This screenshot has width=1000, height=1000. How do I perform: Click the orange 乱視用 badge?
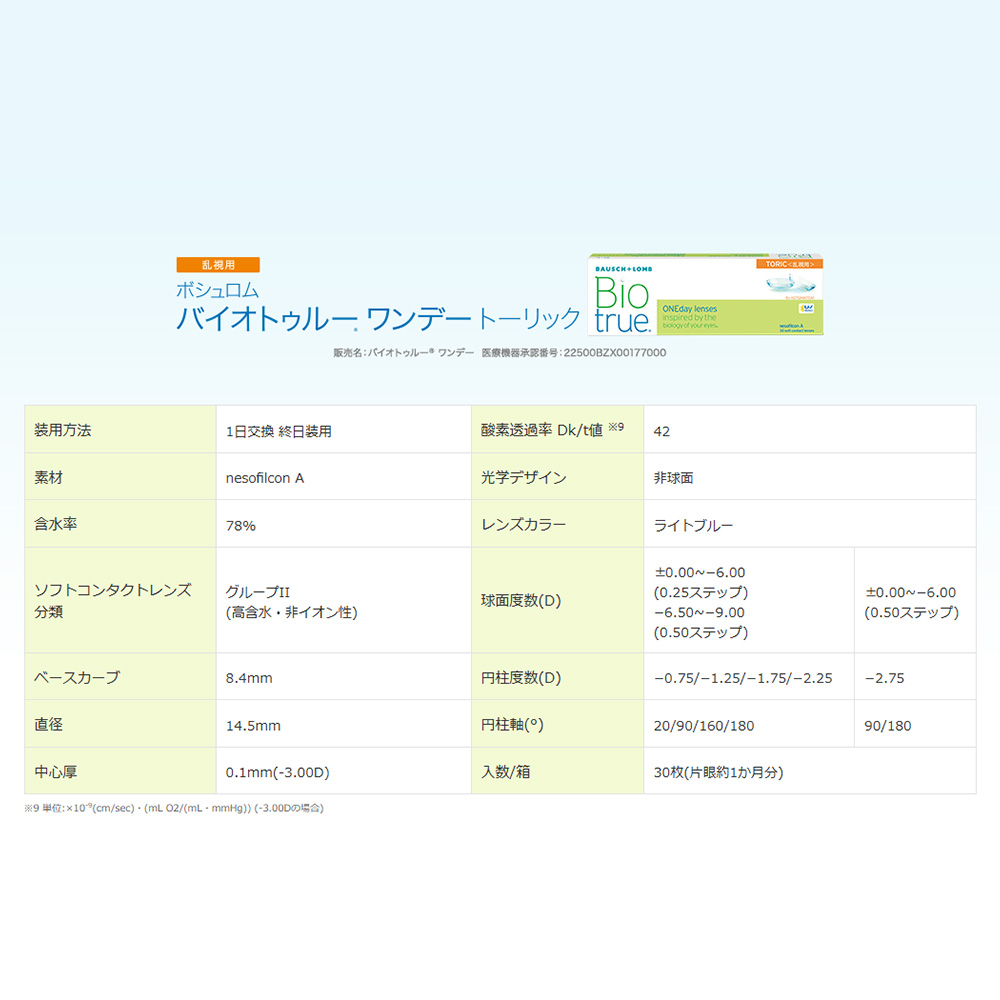coord(218,265)
